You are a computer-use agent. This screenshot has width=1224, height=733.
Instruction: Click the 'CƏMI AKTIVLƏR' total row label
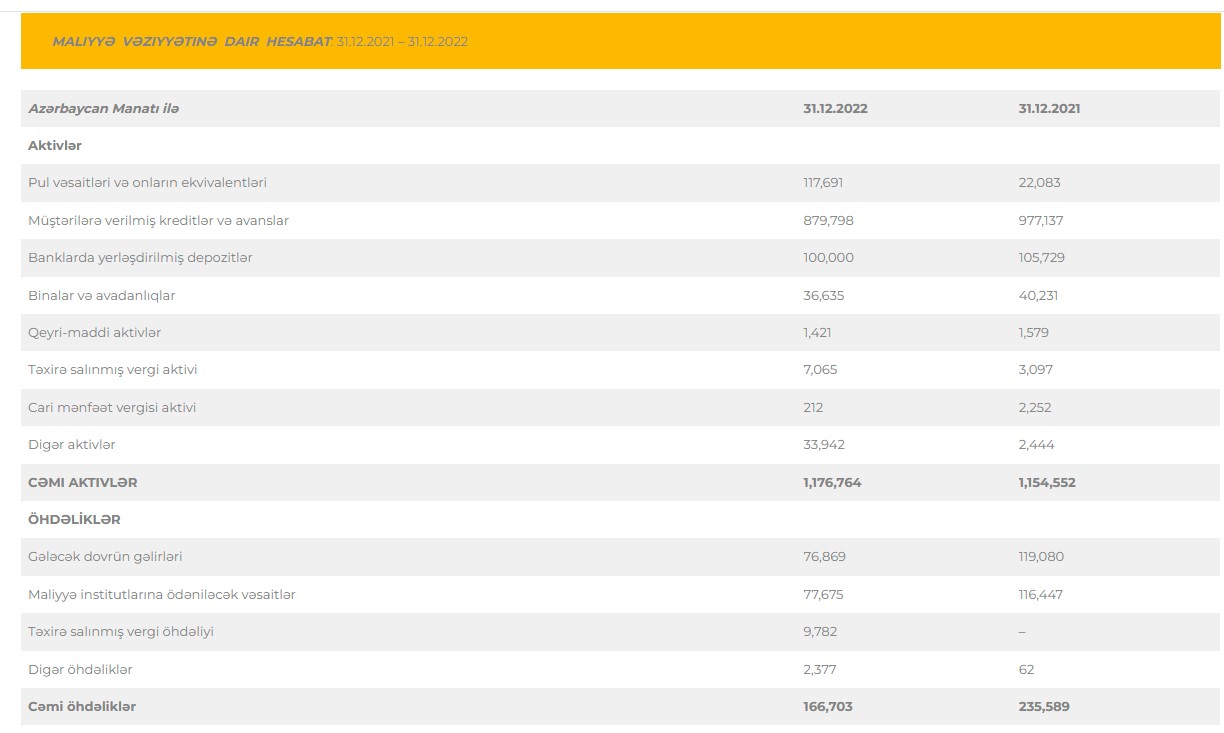83,483
